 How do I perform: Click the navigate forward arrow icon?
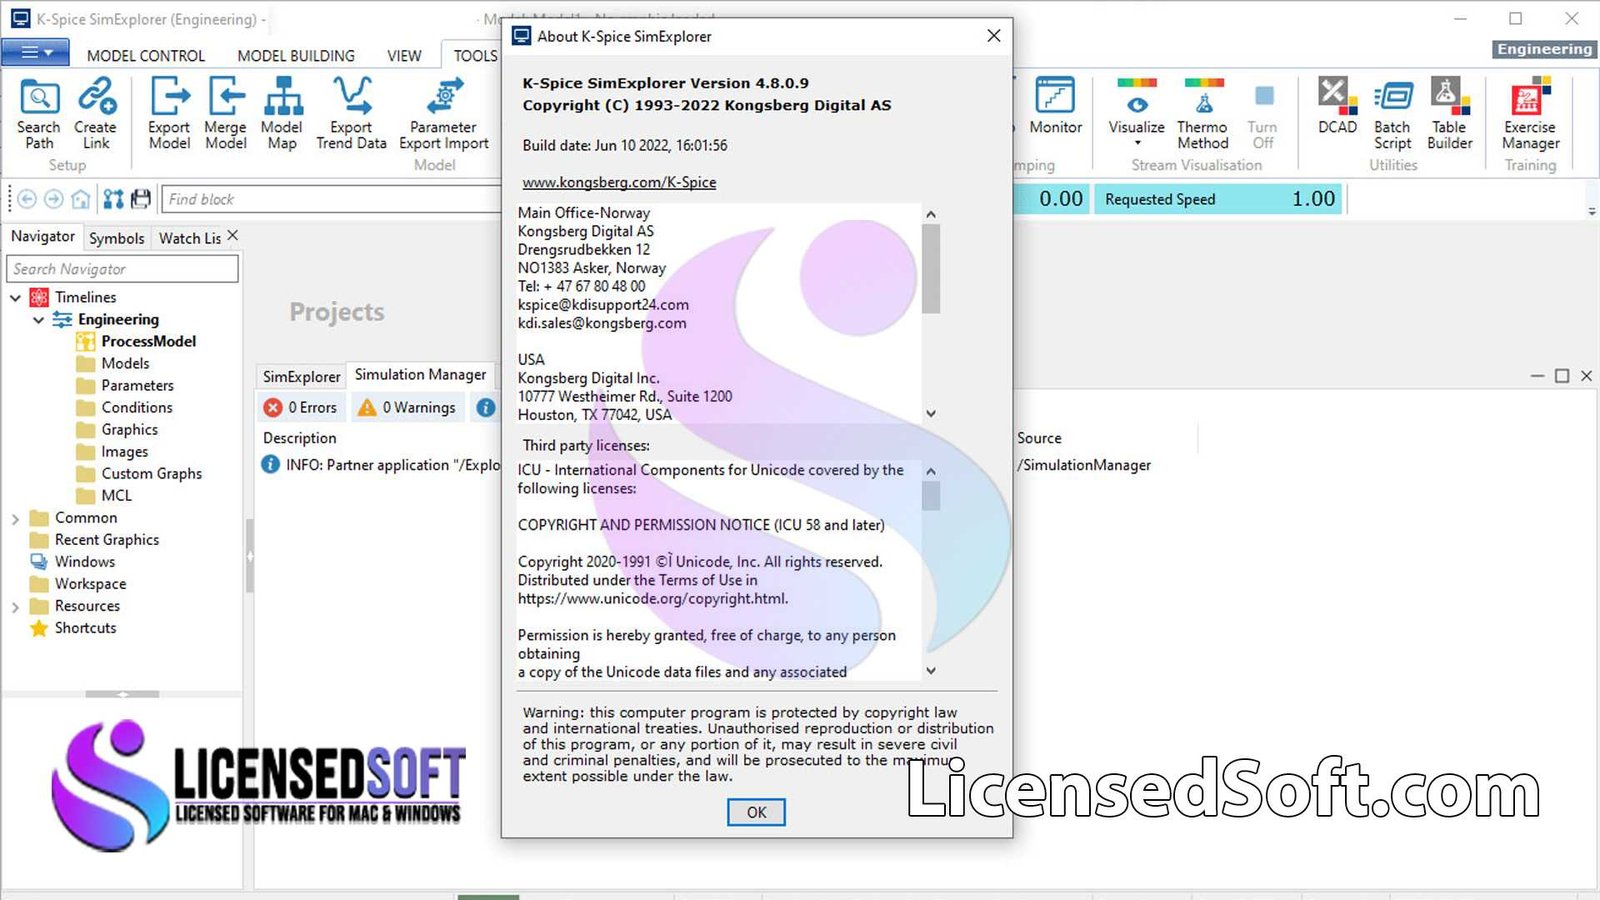coord(54,199)
